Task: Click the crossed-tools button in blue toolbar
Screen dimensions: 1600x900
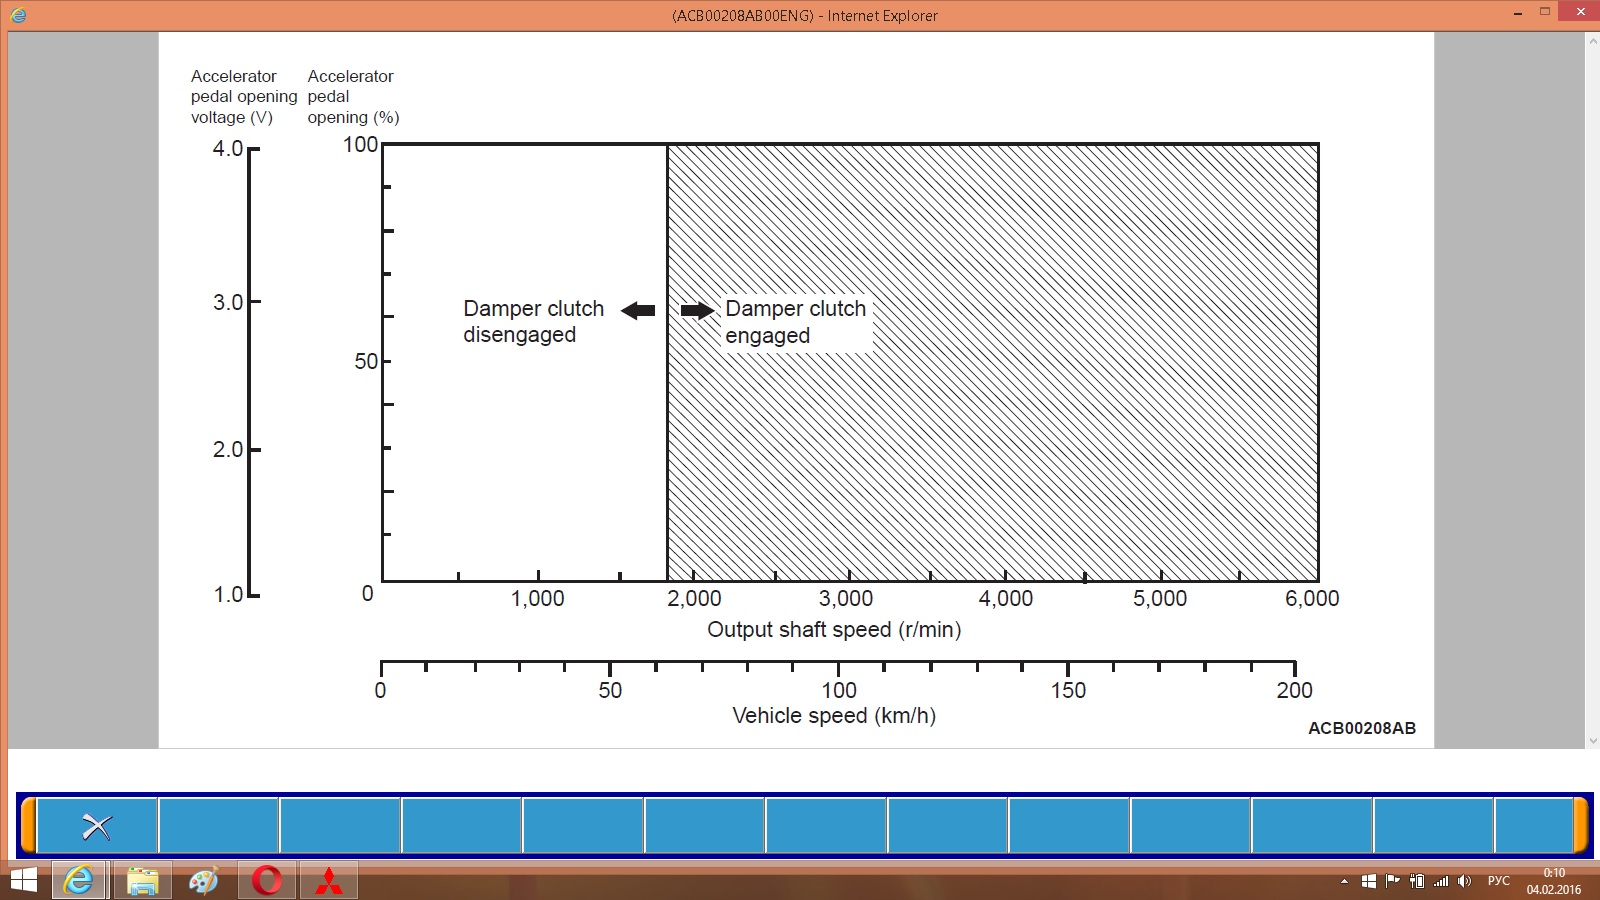Action: [x=97, y=826]
